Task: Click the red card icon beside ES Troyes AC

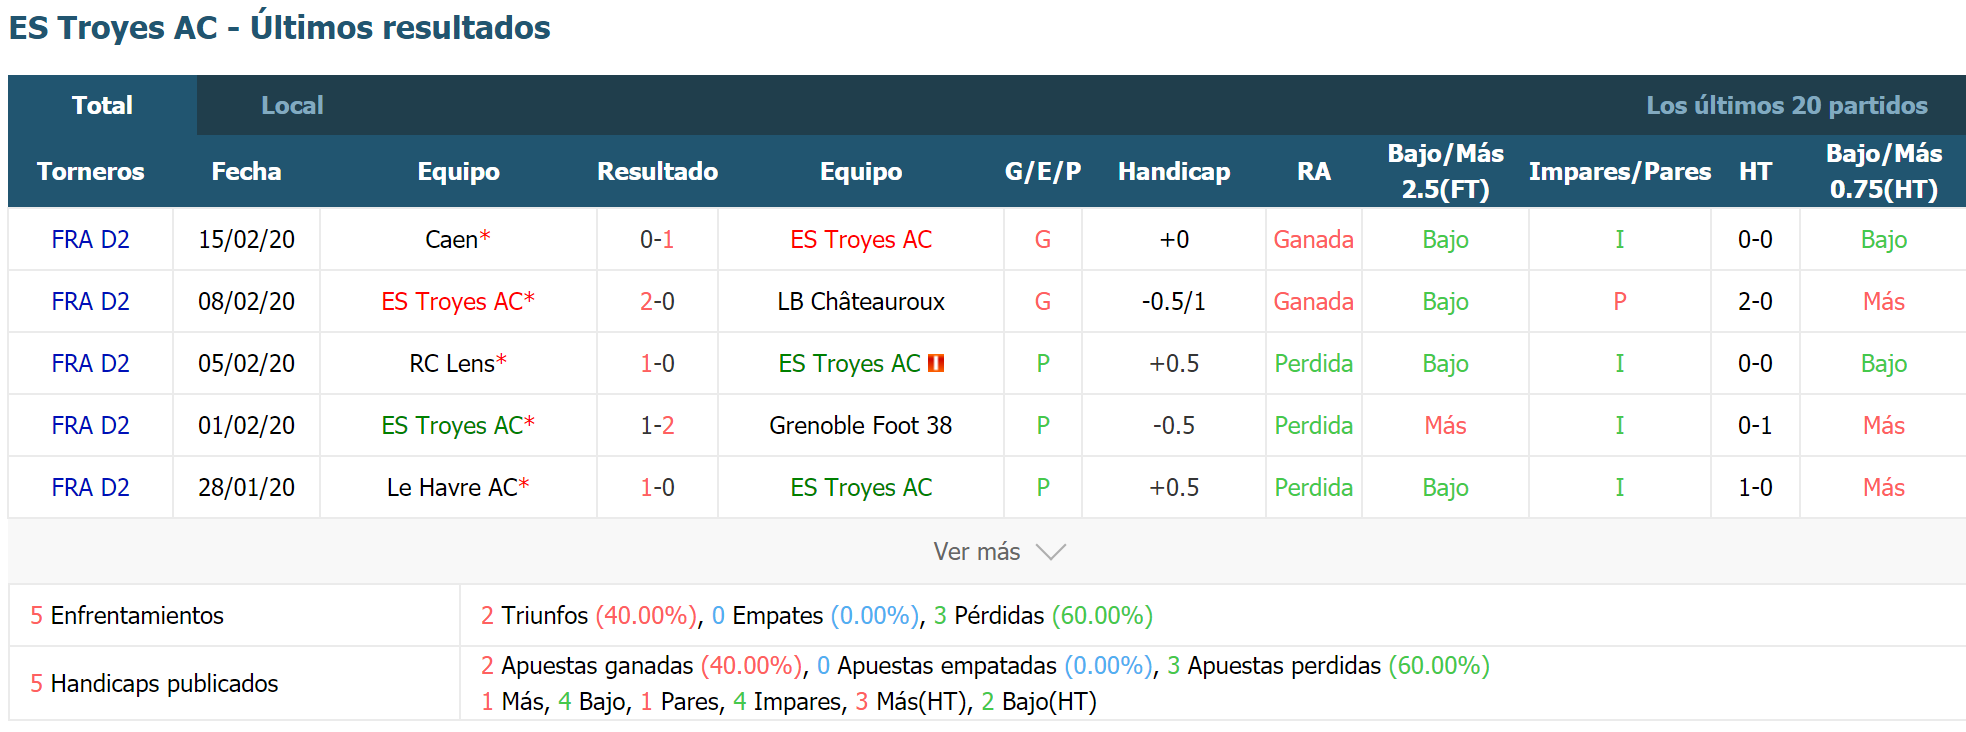Action: [x=936, y=363]
